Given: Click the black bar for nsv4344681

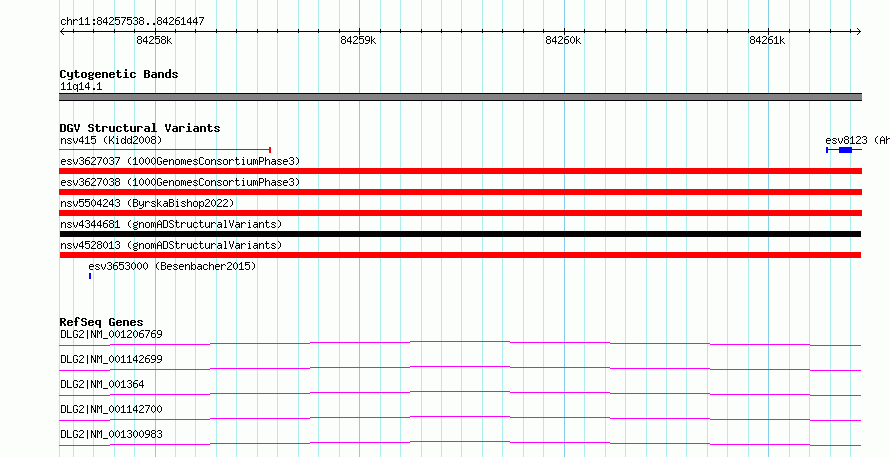Looking at the screenshot, I should [x=460, y=234].
